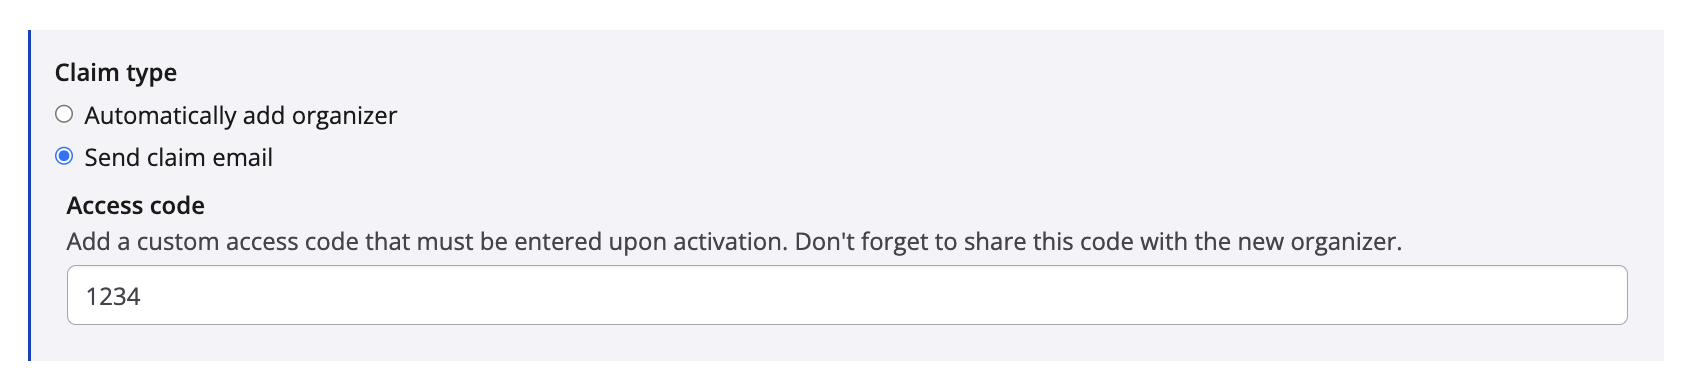Select the Automatically add organizer radio button

click(64, 114)
